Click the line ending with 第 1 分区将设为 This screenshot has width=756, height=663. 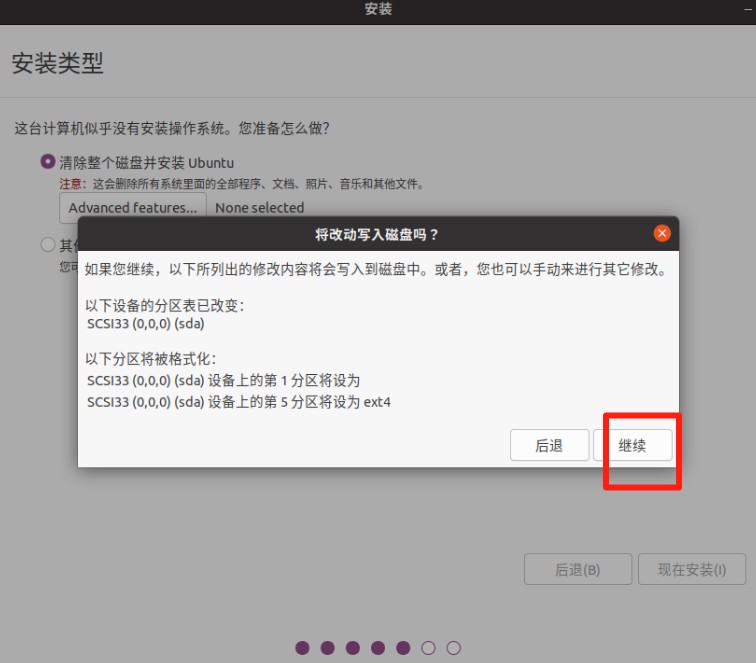[x=223, y=381]
